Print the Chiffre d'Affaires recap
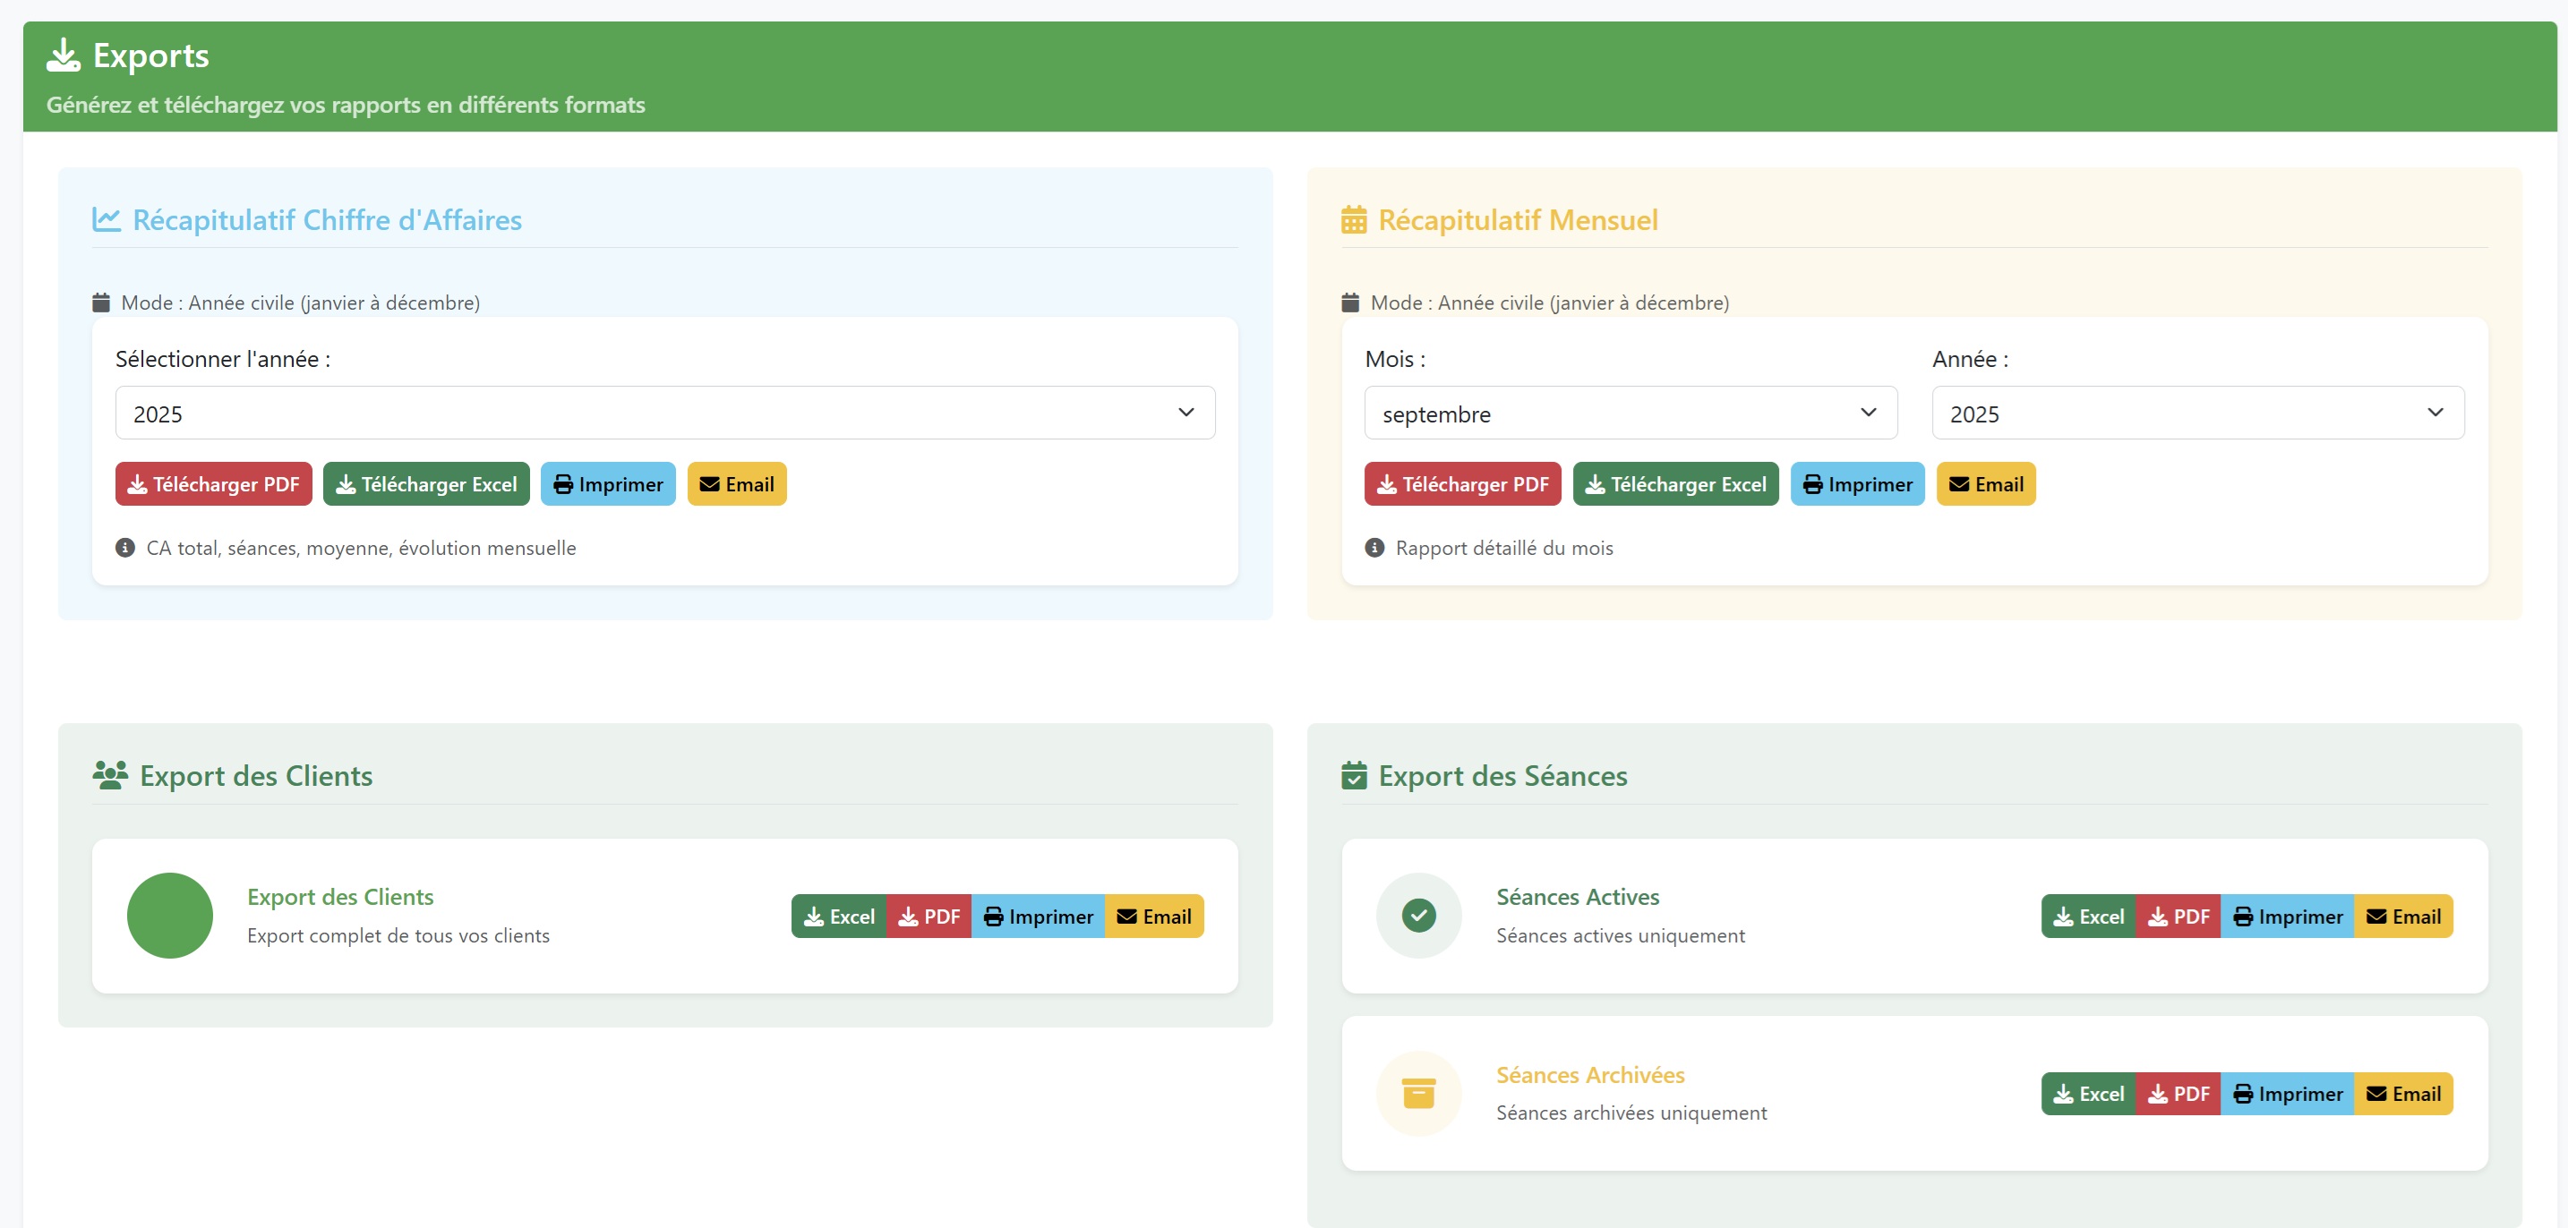The height and width of the screenshot is (1228, 2576). click(608, 484)
